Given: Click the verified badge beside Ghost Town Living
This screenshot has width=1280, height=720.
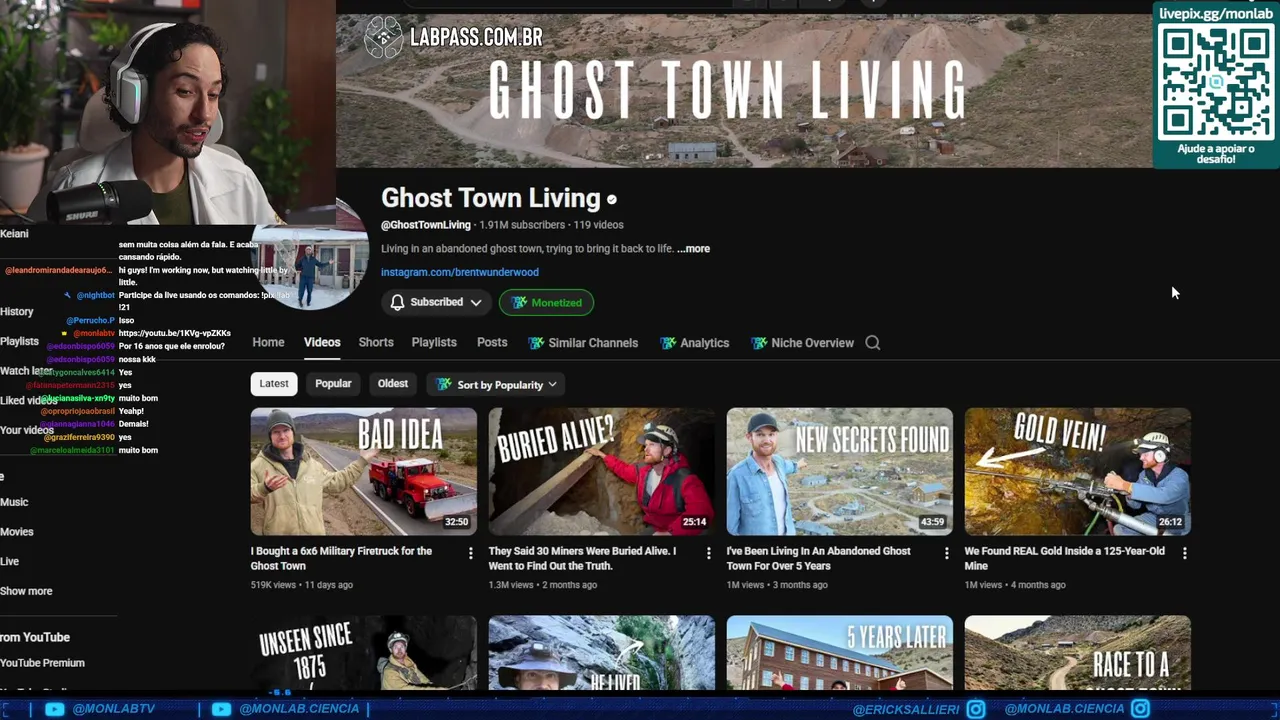Looking at the screenshot, I should click(612, 200).
